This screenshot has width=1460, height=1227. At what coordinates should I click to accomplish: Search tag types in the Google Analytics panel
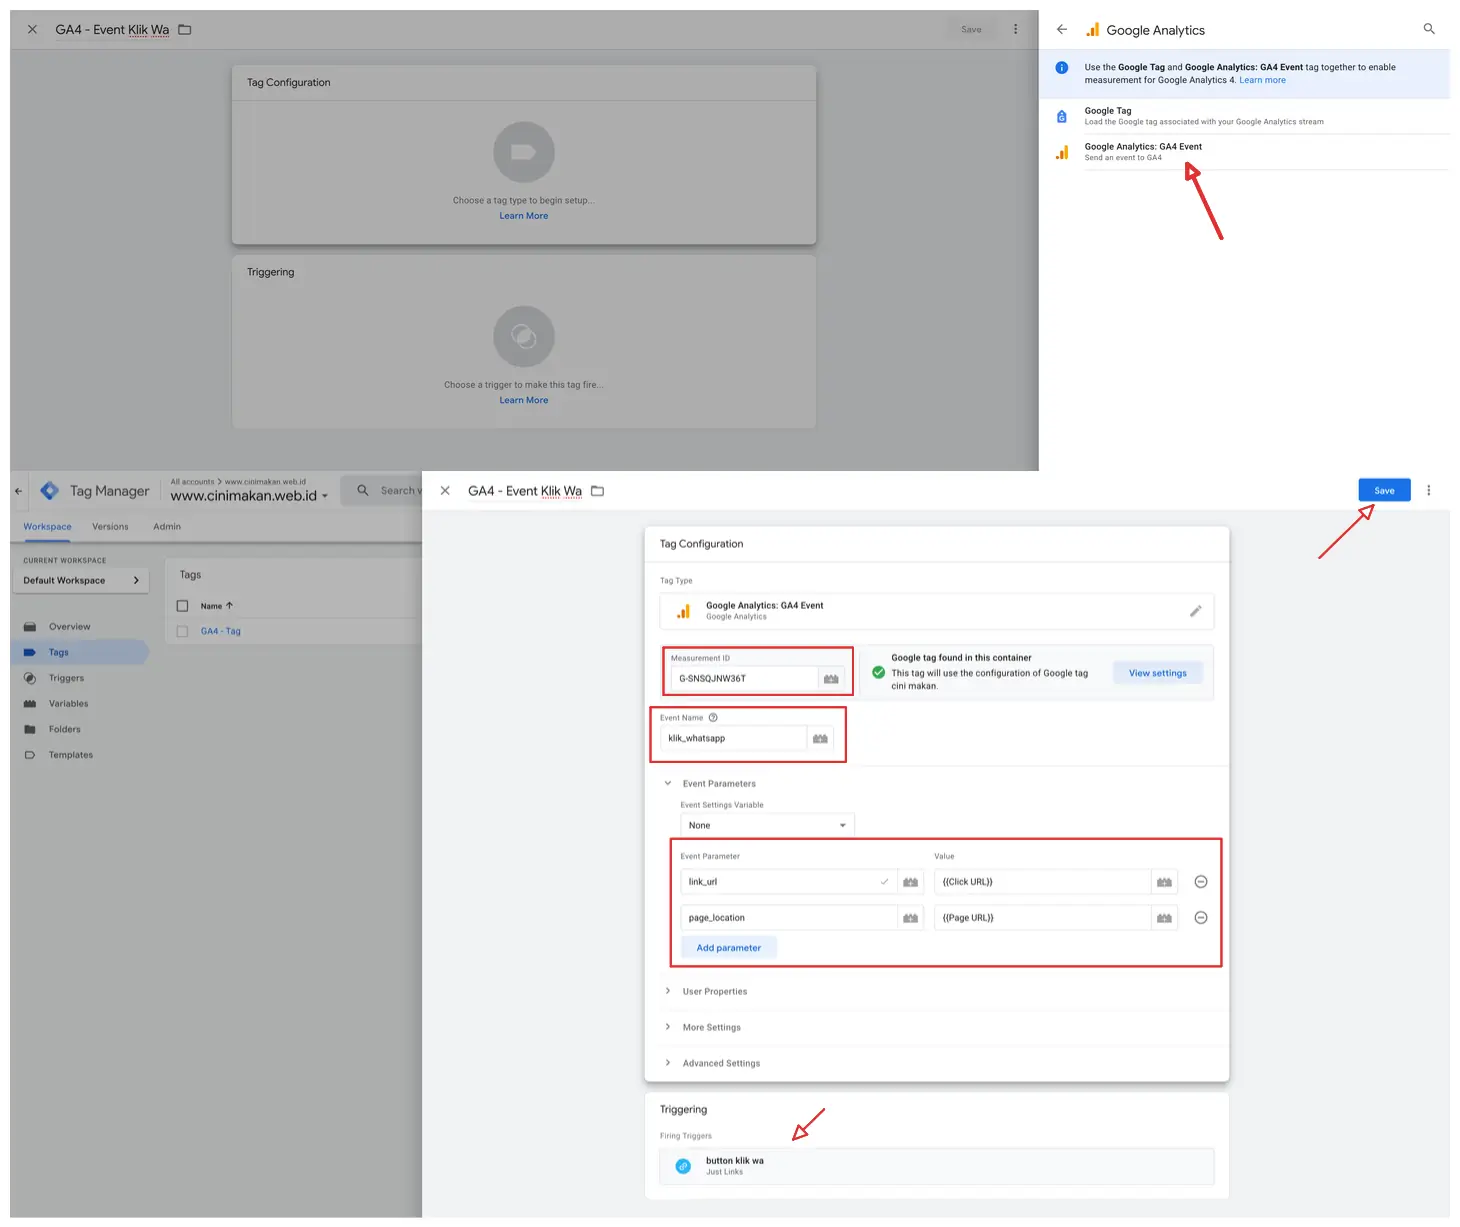(x=1429, y=30)
